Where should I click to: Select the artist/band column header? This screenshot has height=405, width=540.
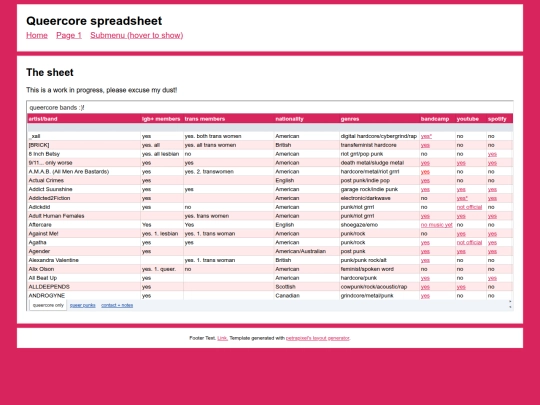[x=84, y=119]
